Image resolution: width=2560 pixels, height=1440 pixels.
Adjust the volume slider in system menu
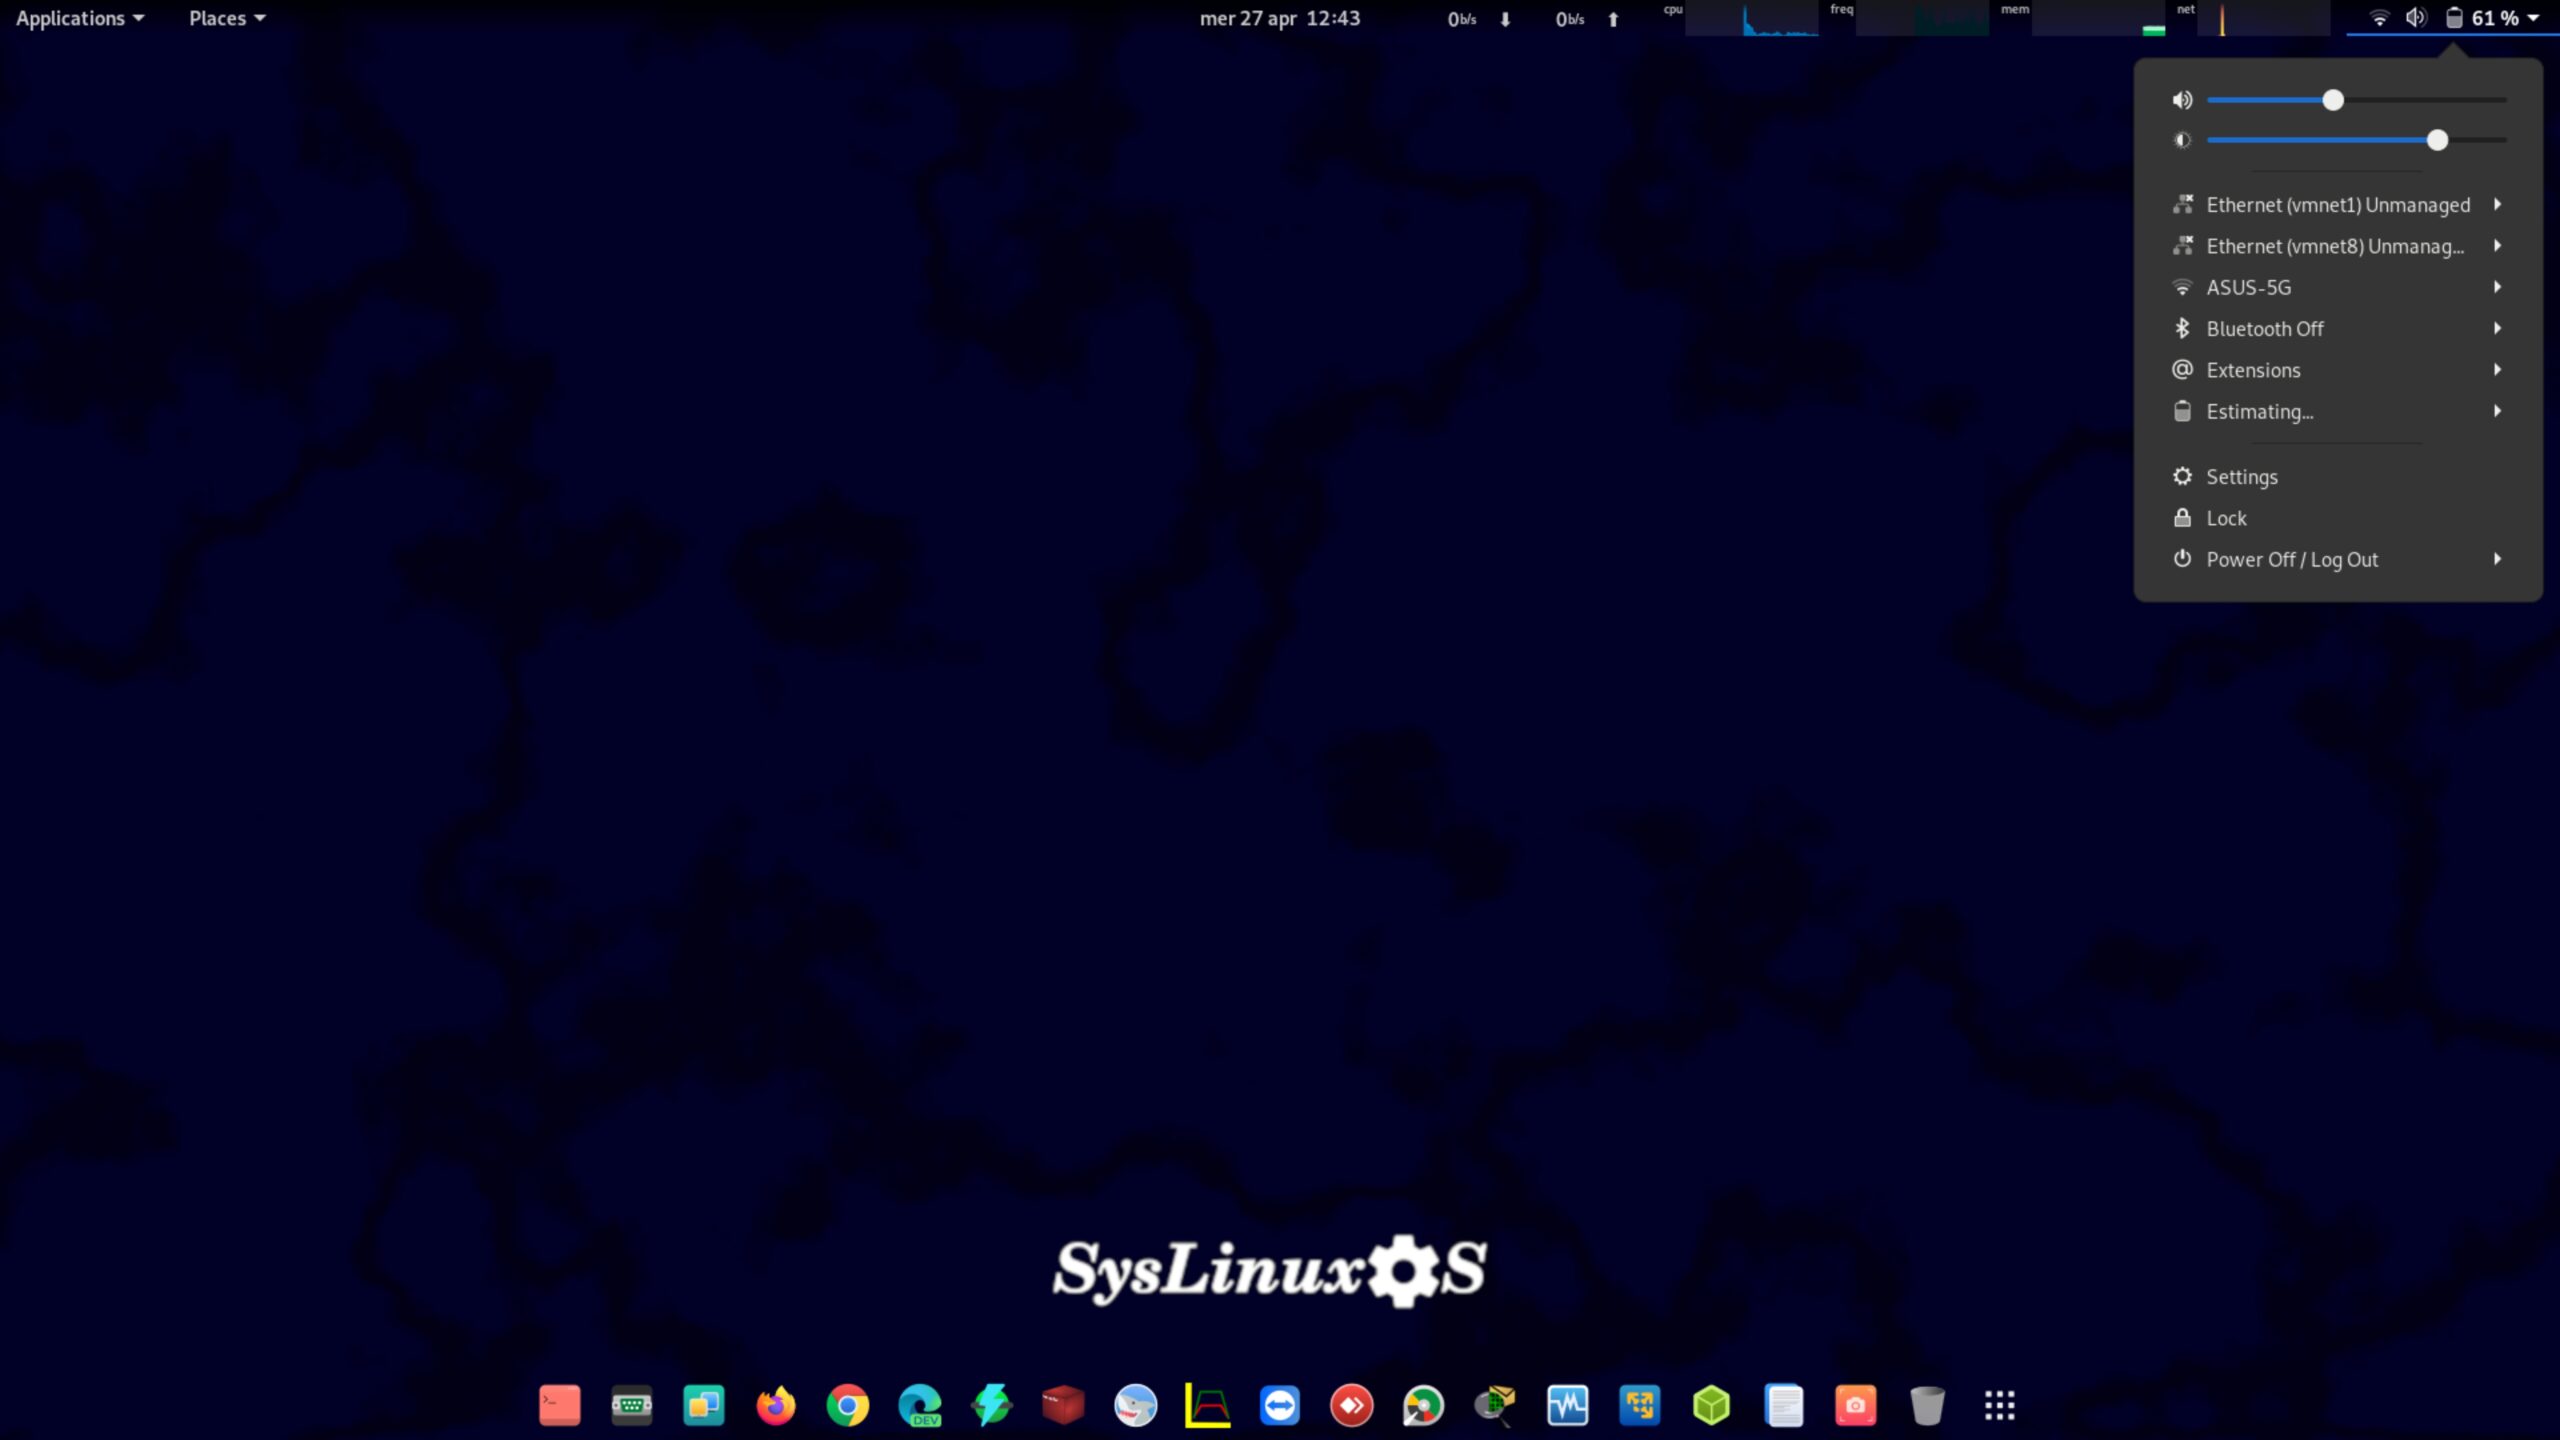pyautogui.click(x=2357, y=100)
